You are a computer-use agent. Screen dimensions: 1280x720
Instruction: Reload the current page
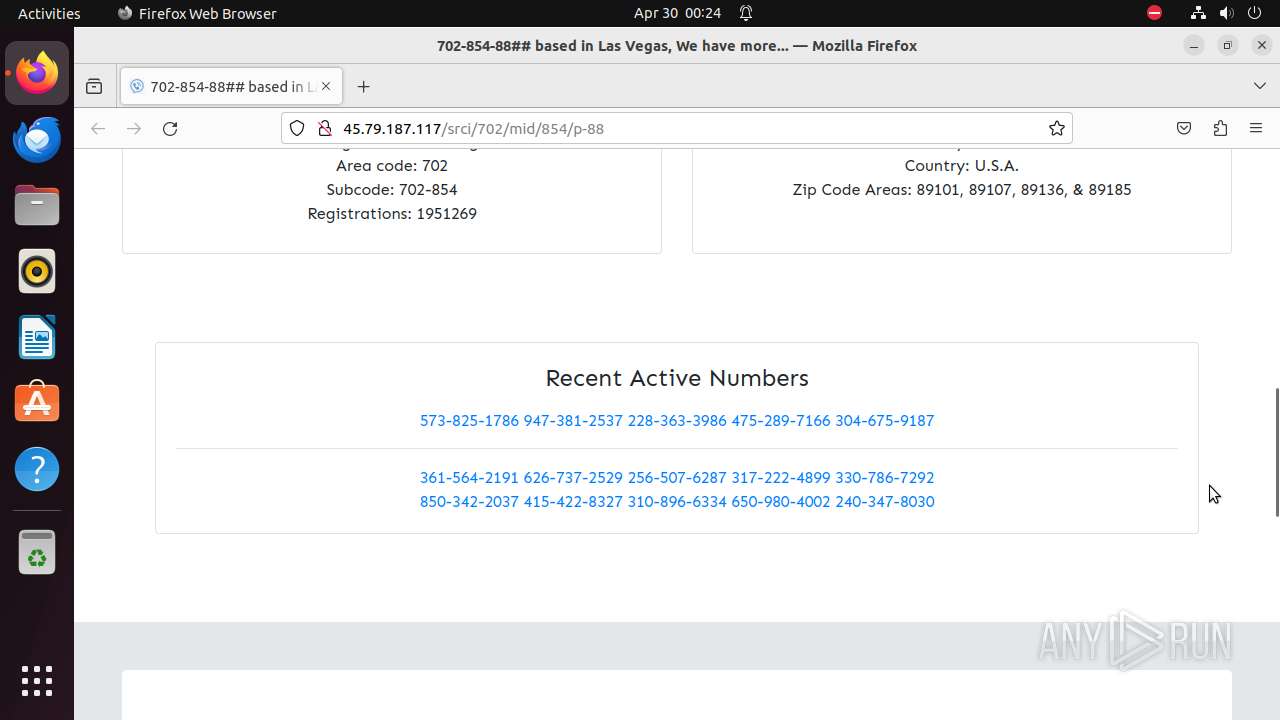point(170,128)
